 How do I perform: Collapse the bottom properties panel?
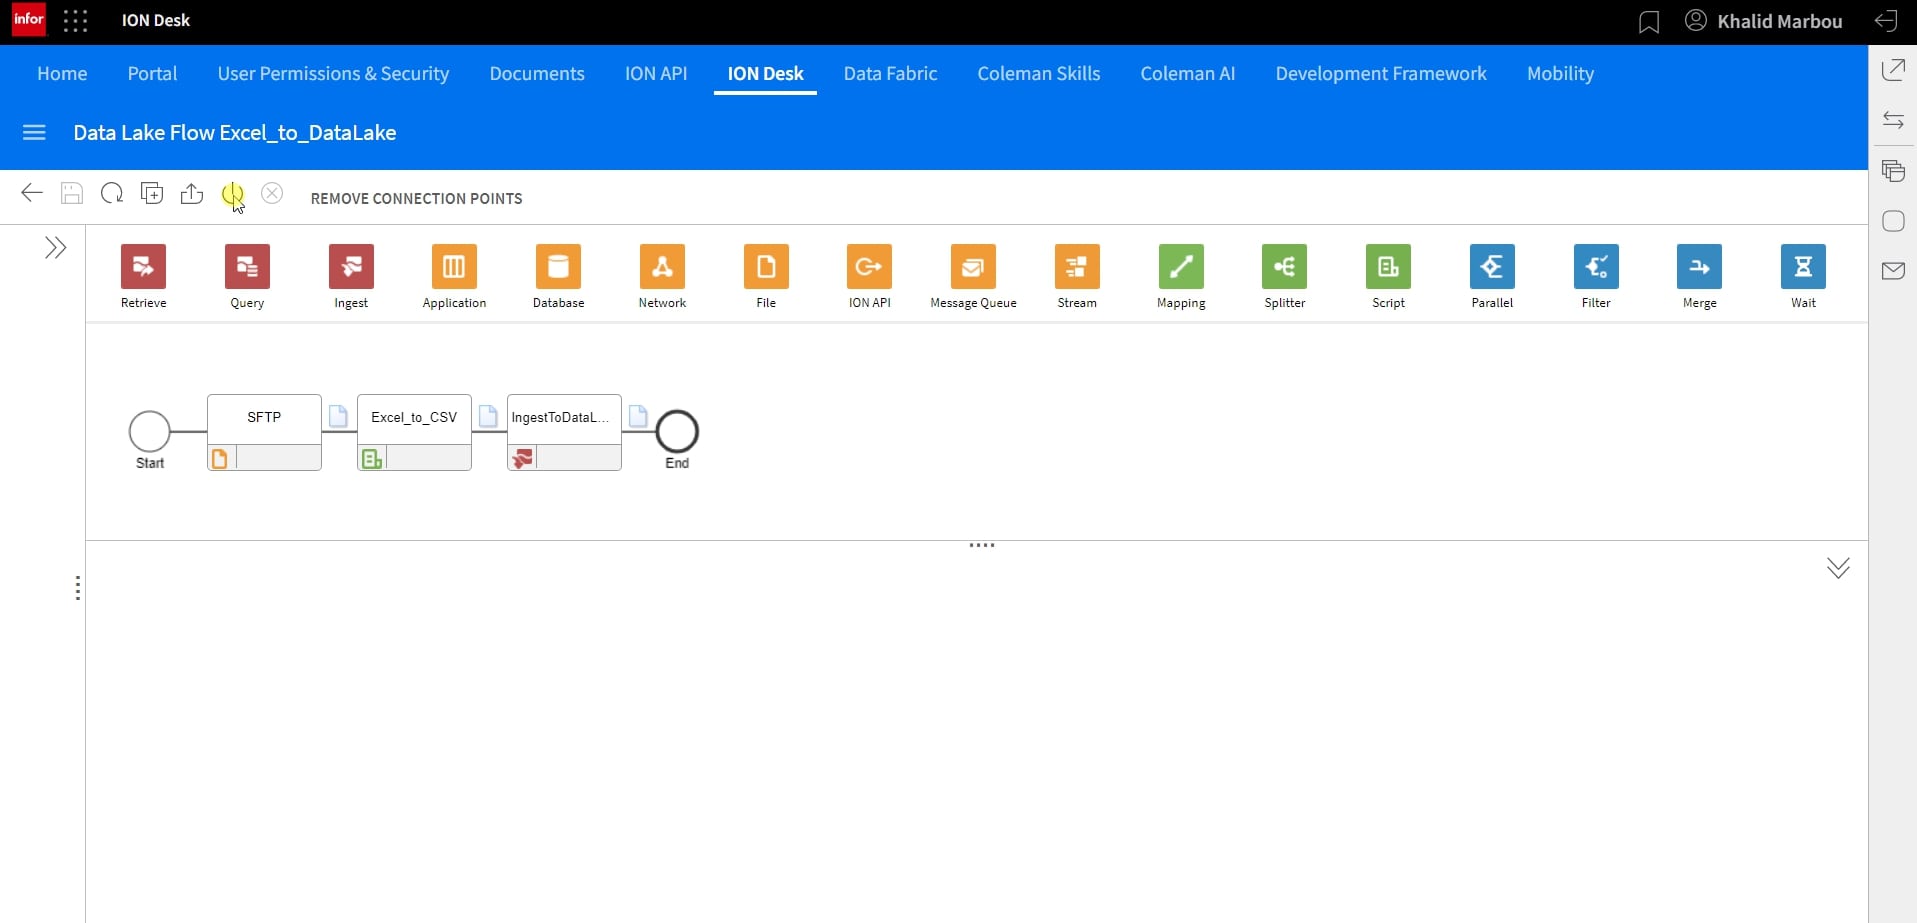point(1838,568)
